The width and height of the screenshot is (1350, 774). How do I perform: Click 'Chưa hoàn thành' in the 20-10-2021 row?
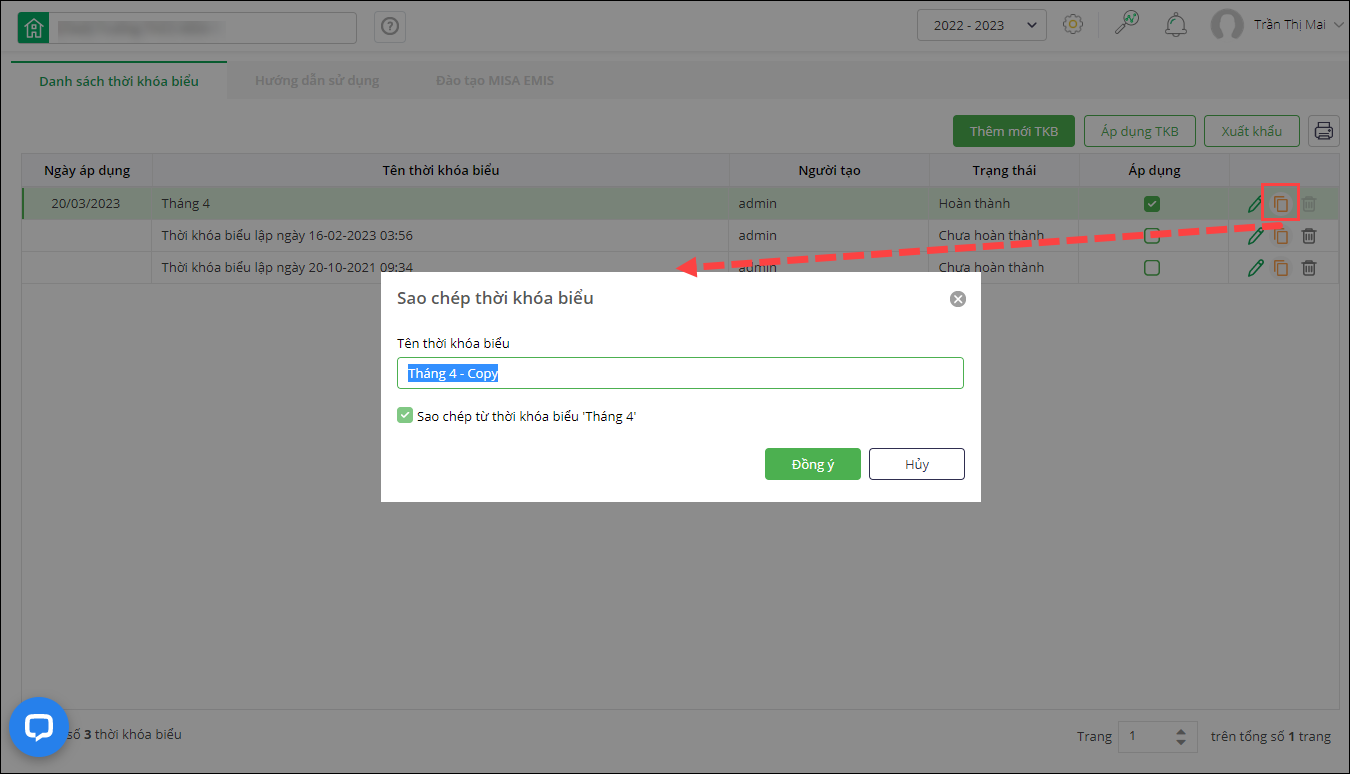(991, 268)
